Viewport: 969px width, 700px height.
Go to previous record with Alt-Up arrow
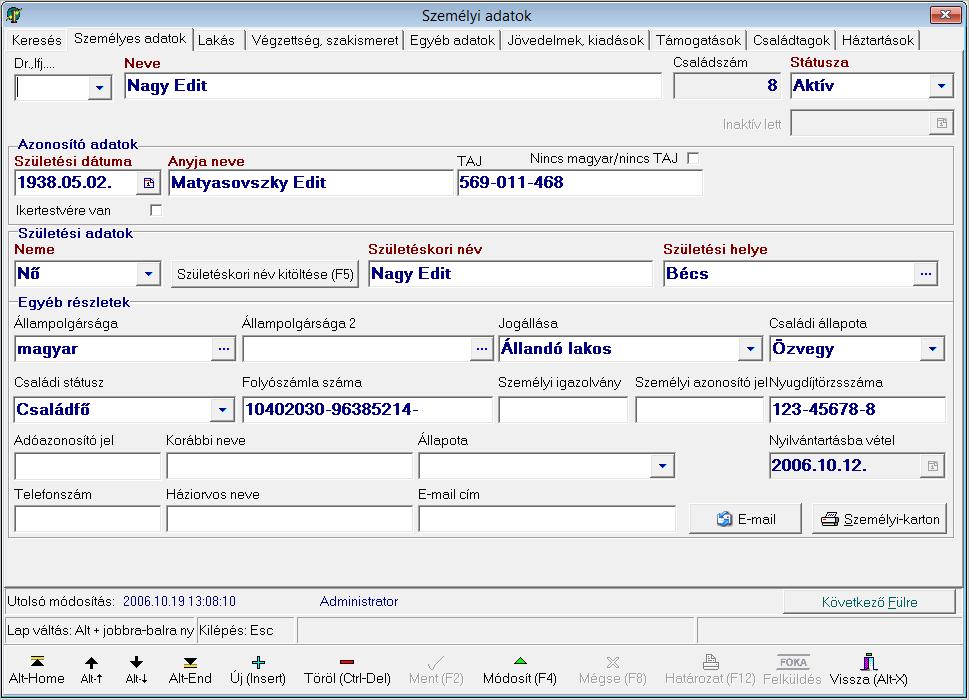(91, 670)
